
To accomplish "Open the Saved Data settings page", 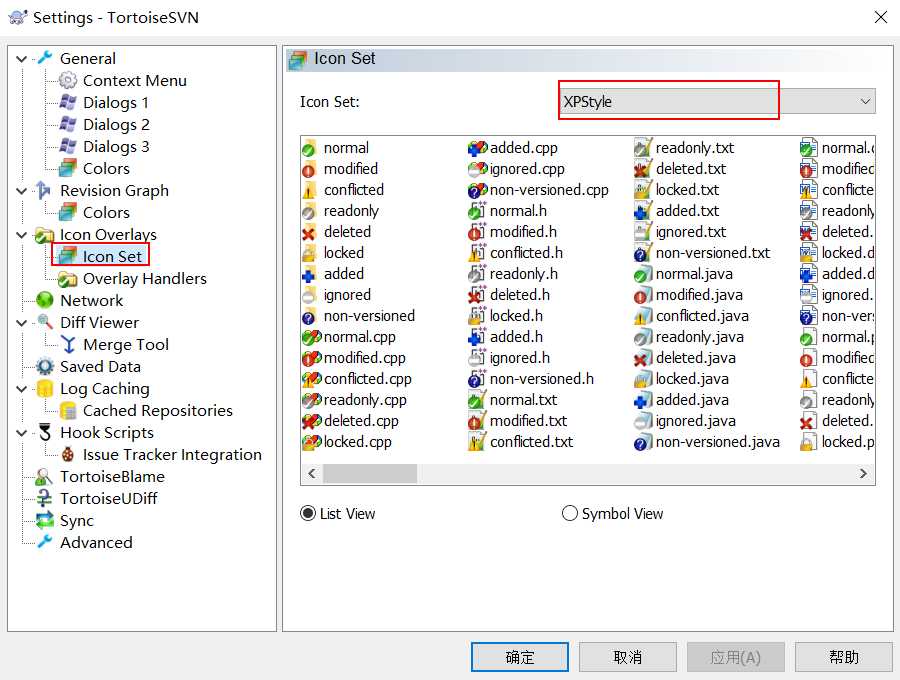I will (100, 366).
